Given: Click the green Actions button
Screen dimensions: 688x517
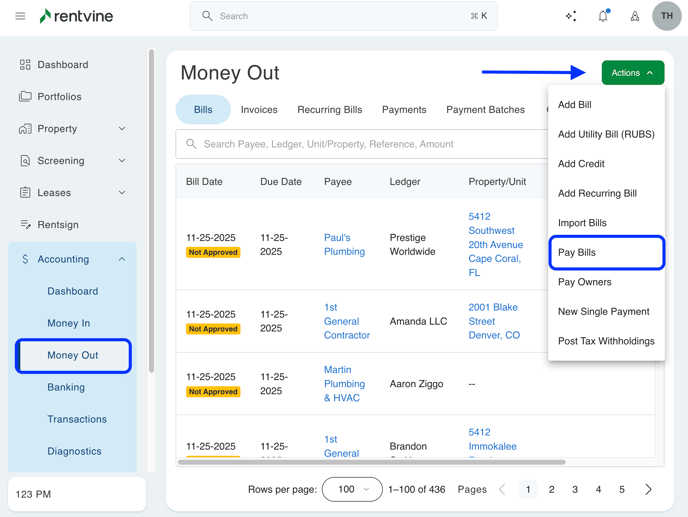Looking at the screenshot, I should click(632, 73).
